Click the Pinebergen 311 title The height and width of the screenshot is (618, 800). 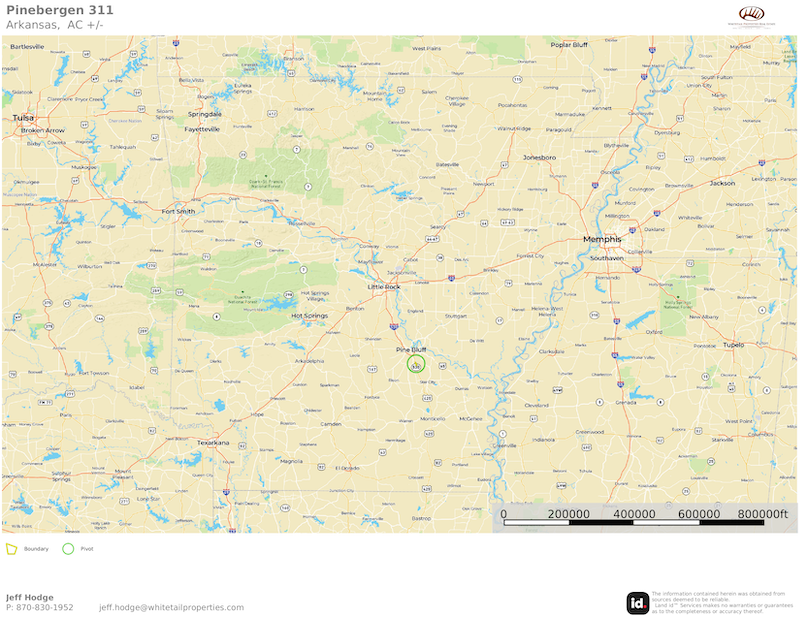[x=60, y=10]
